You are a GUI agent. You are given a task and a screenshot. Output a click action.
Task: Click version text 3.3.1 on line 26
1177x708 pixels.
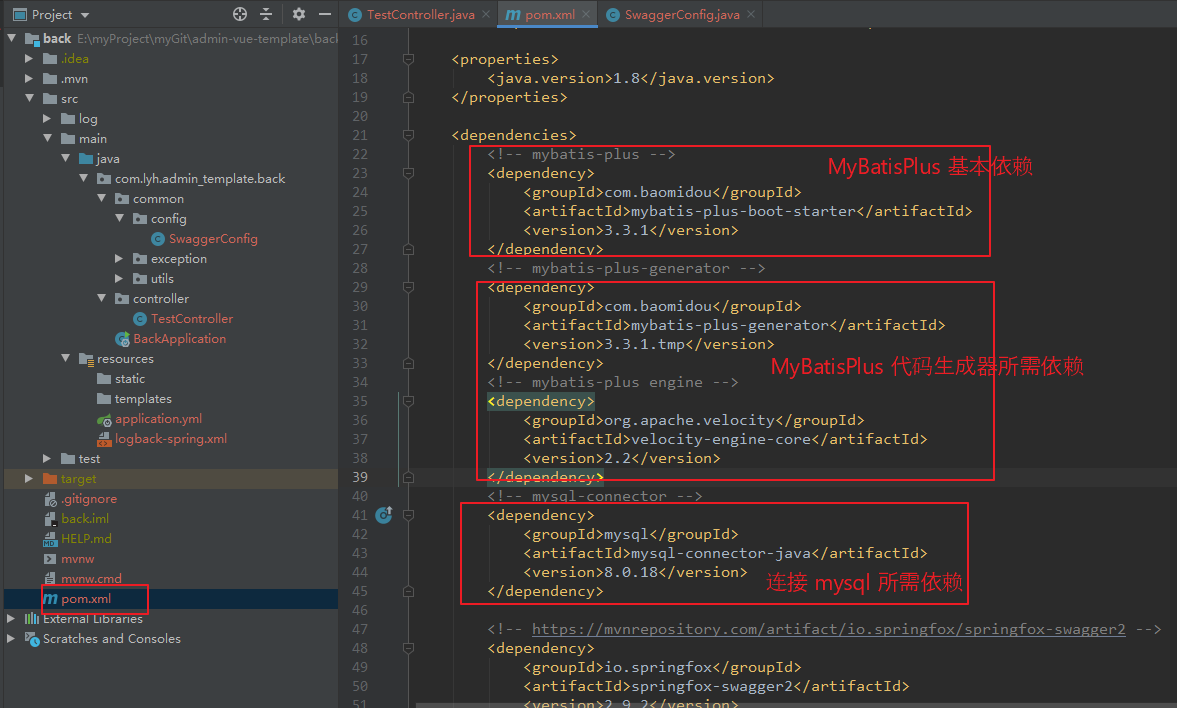pyautogui.click(x=626, y=230)
